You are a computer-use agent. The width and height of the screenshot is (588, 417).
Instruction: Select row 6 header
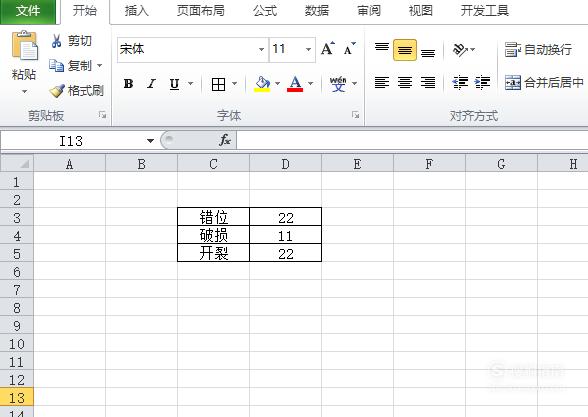(16, 272)
